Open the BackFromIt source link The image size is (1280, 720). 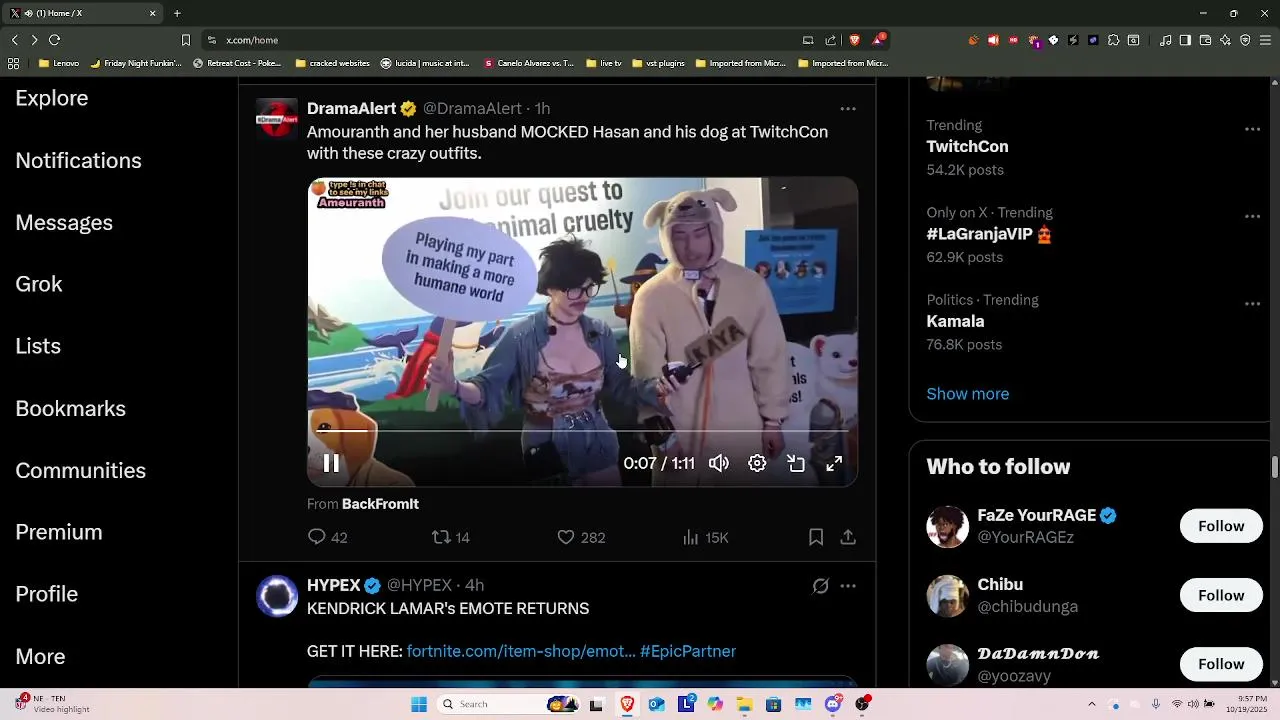coord(380,504)
